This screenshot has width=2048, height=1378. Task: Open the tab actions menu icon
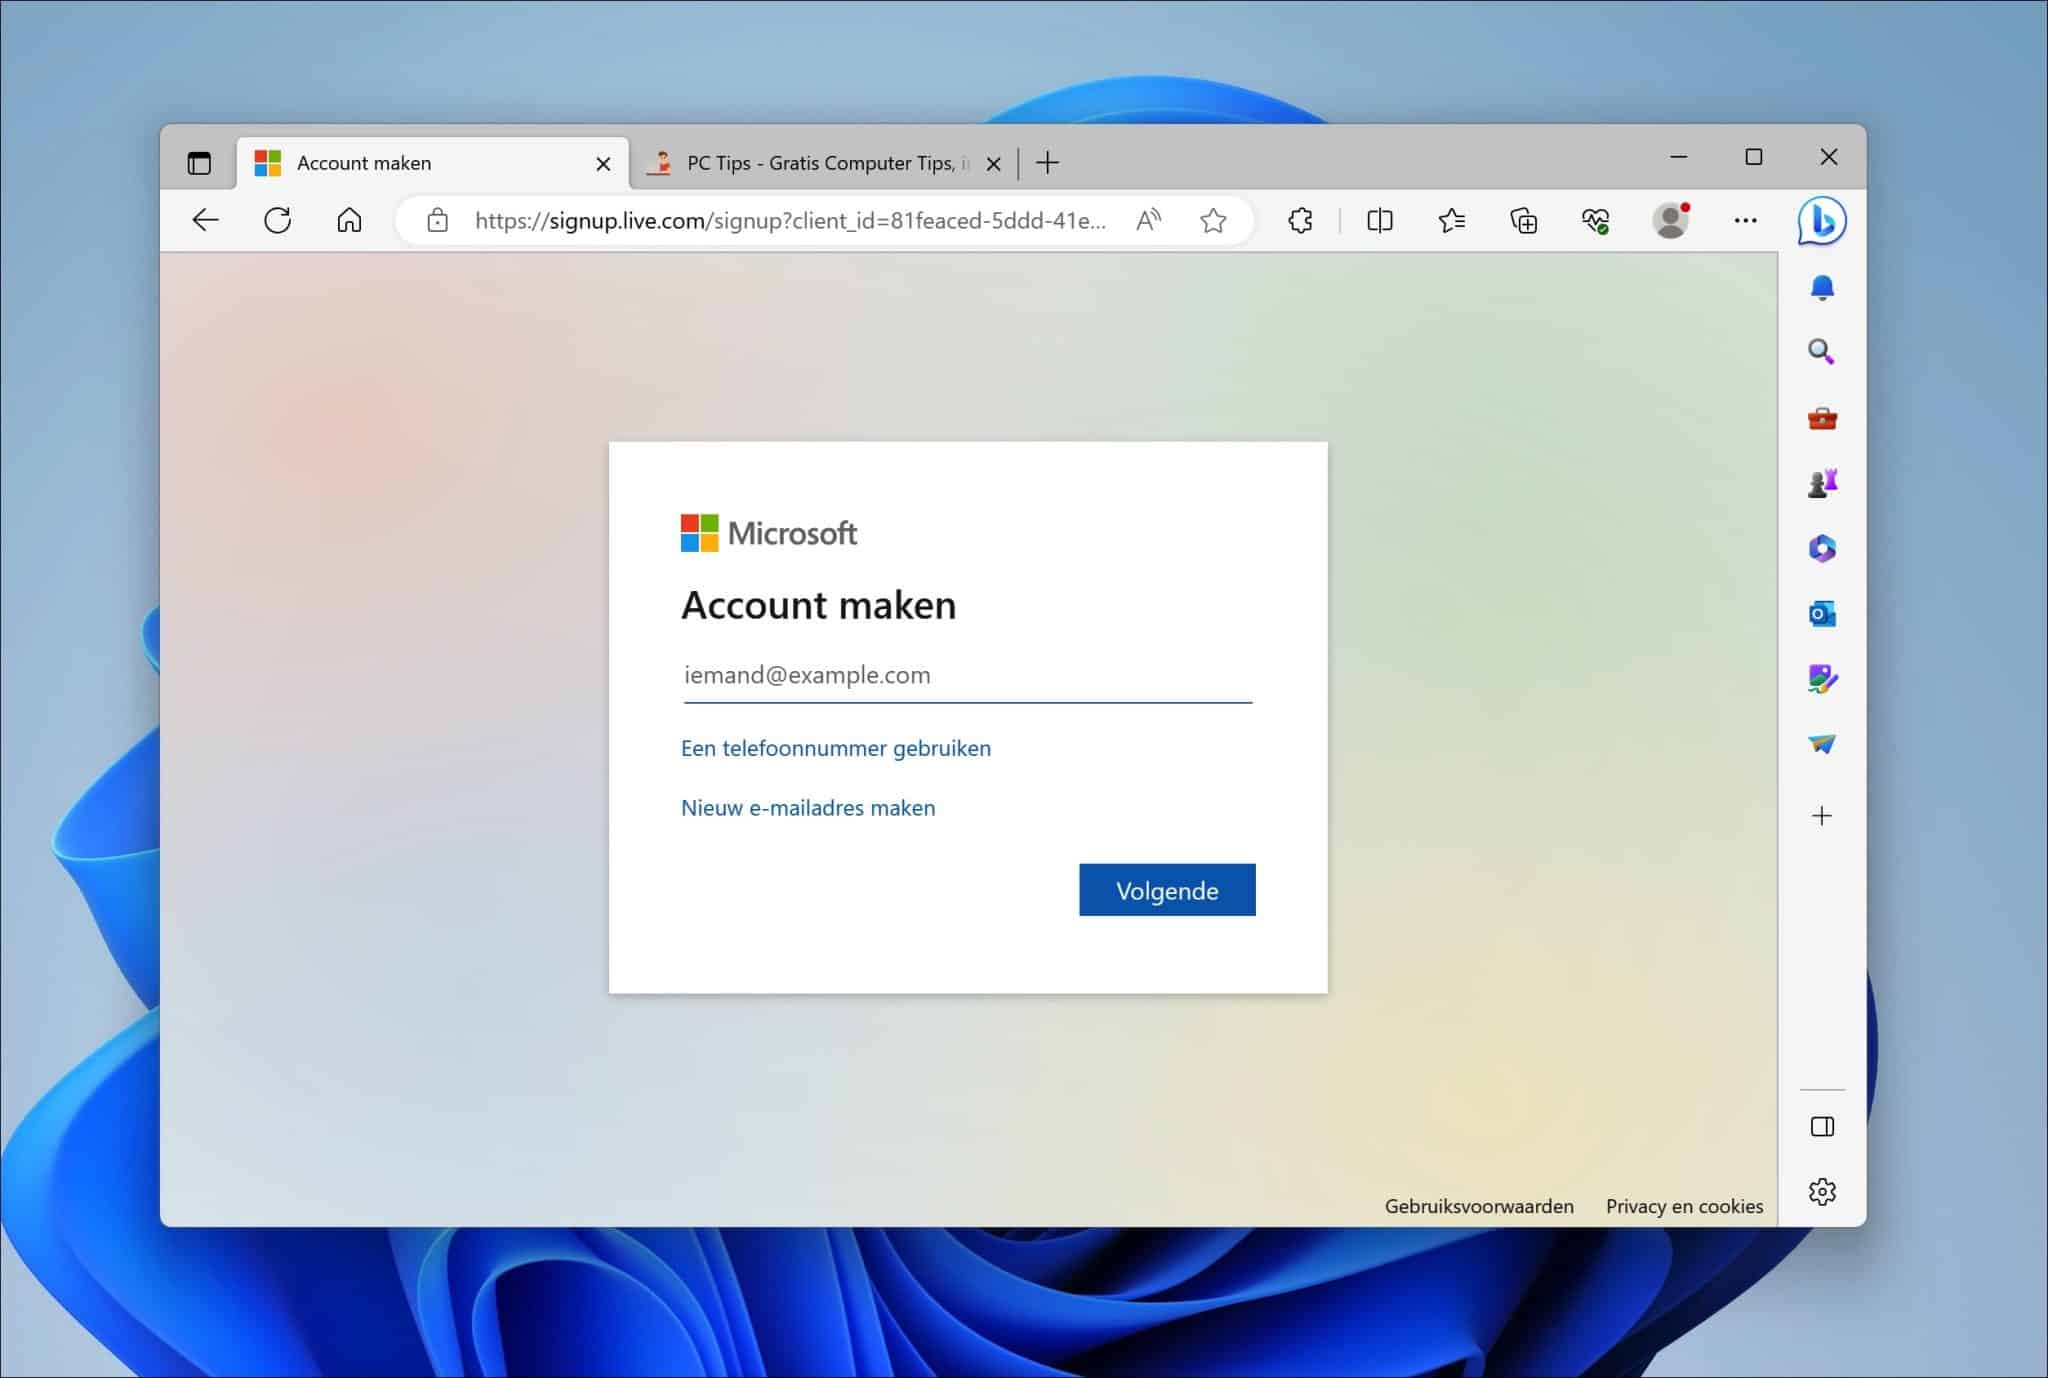tap(199, 163)
